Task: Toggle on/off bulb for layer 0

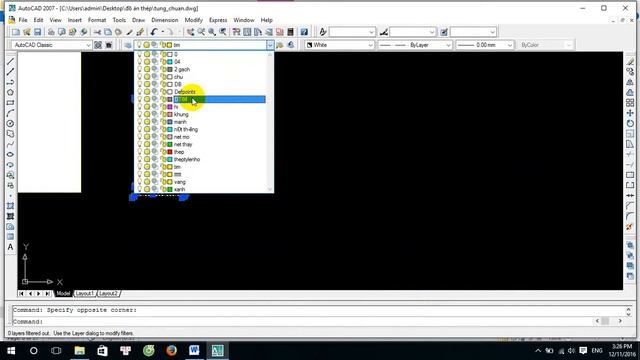Action: tap(140, 54)
